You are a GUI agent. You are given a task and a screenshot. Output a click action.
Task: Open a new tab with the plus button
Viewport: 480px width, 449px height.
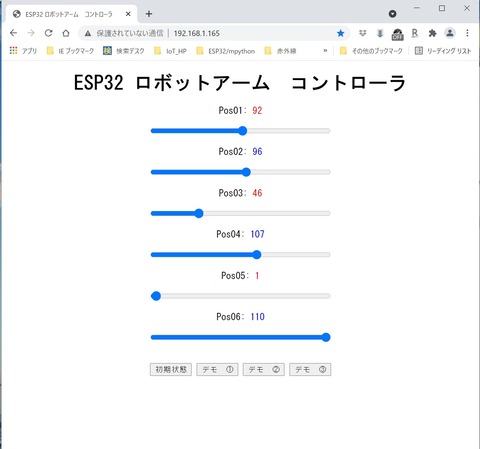tap(149, 14)
